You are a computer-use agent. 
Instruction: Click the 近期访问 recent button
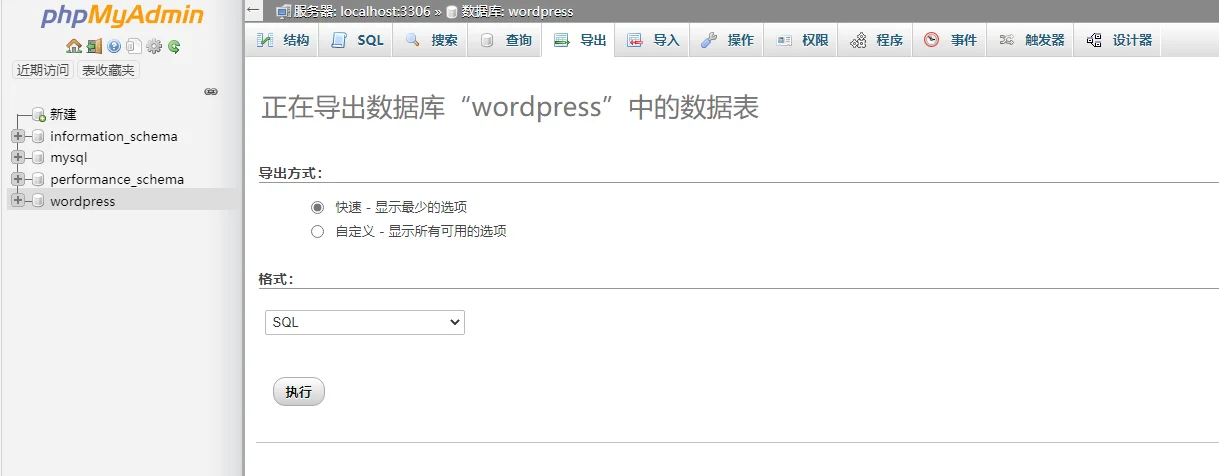pyautogui.click(x=43, y=70)
